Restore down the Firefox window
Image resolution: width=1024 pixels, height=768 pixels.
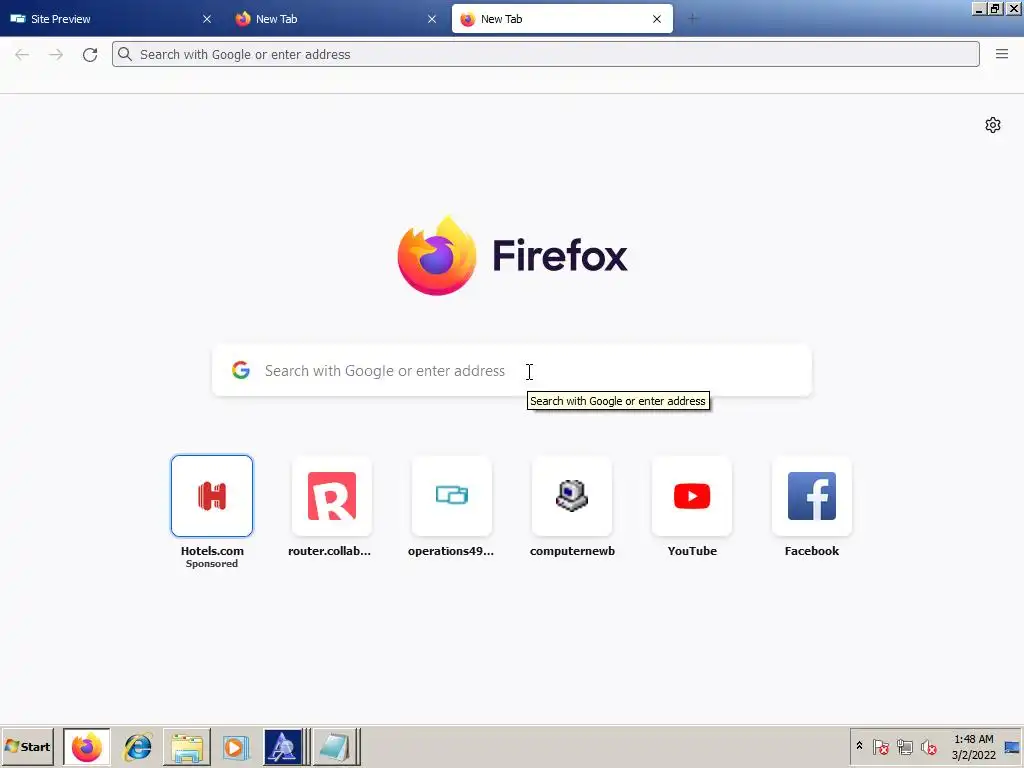pos(995,8)
